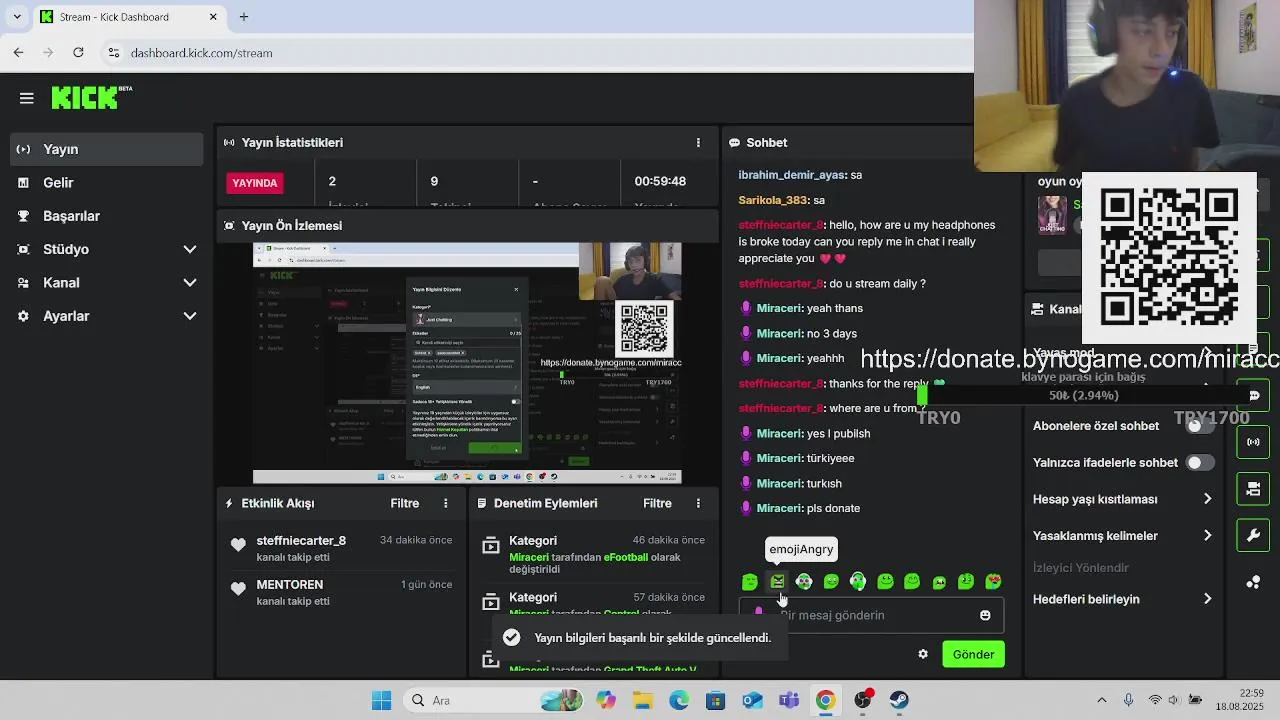
Task: Click MENTOREN follow event in activity feed
Action: click(x=343, y=592)
